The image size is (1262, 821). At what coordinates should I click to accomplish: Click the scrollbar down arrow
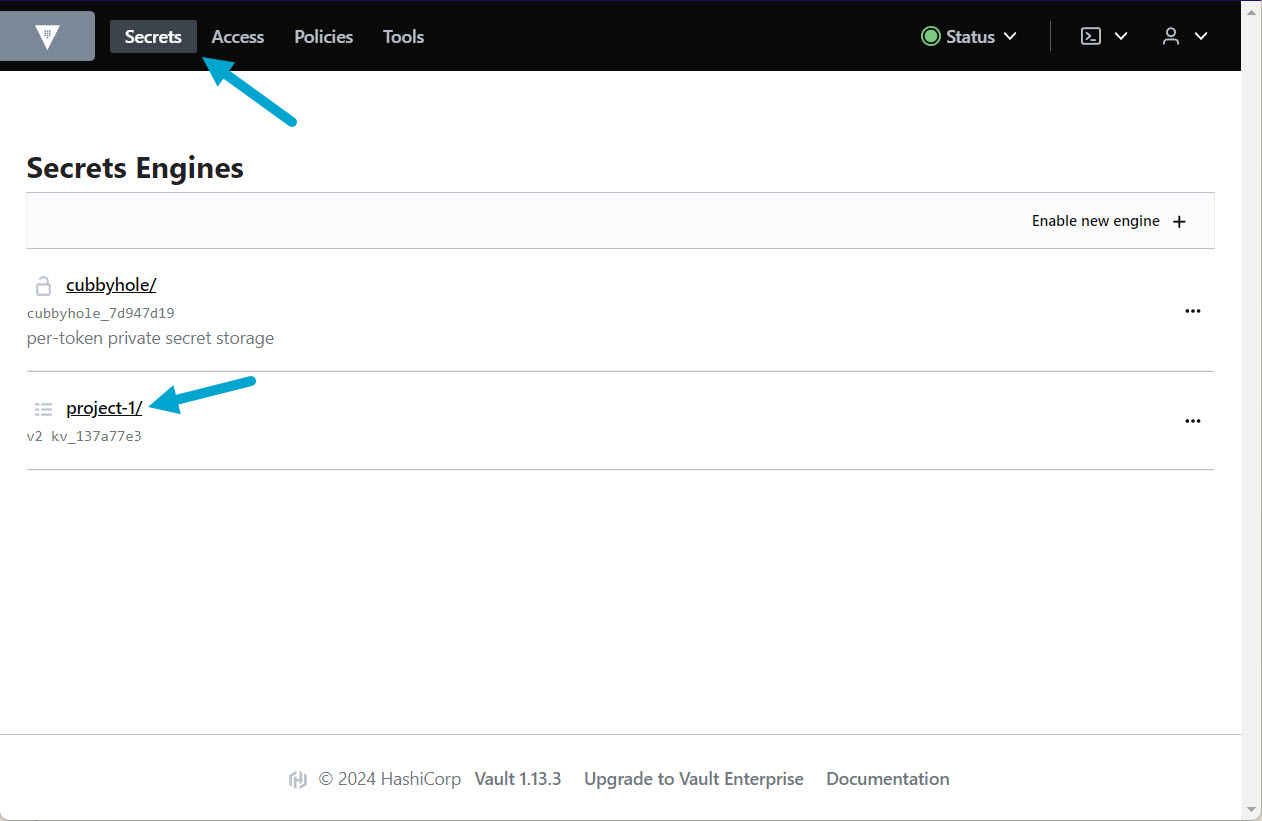tap(1251, 808)
